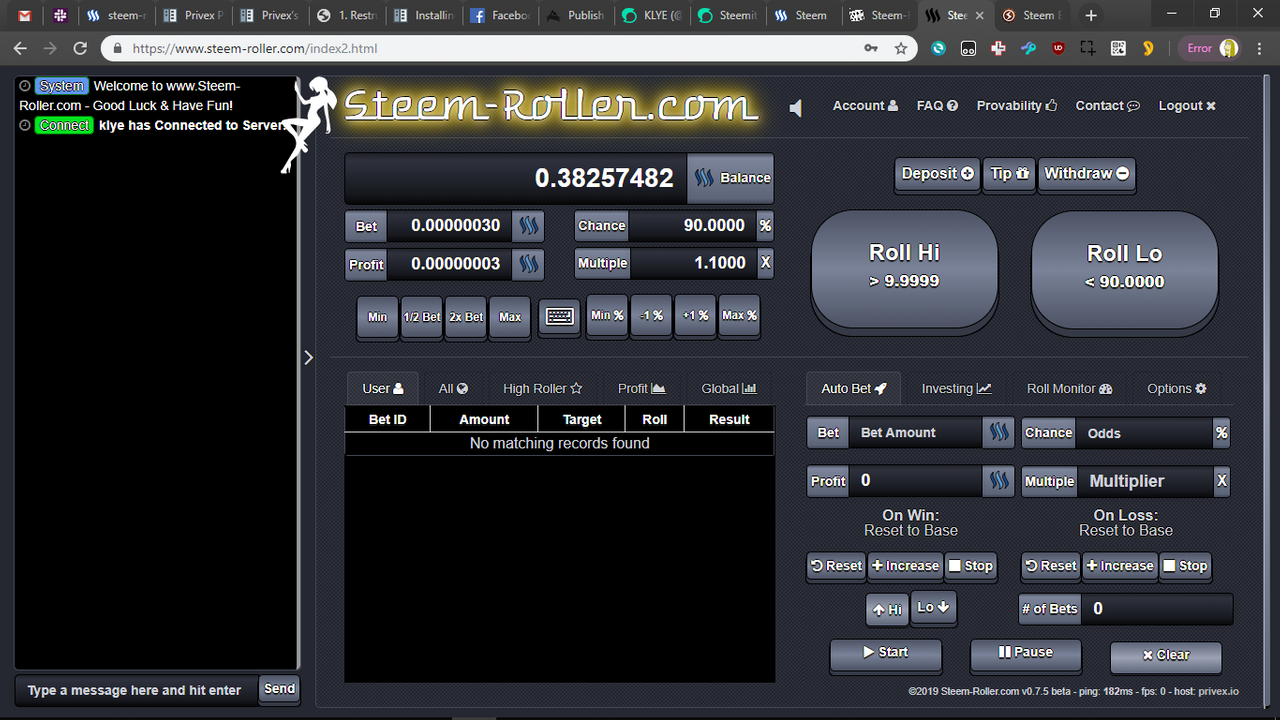Screen dimensions: 1280x720
Task: Click Steem currency icon beside Profit field
Action: coord(528,264)
